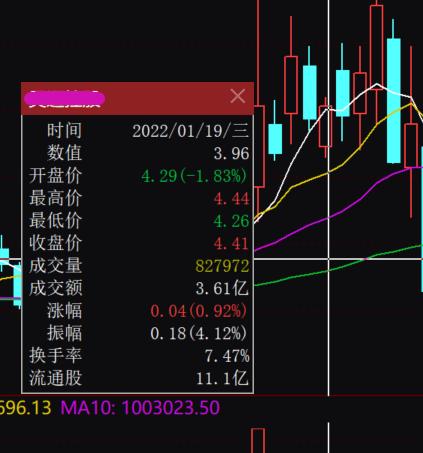This screenshot has height=453, width=423.
Task: Click the 振幅 label
Action: [64, 333]
